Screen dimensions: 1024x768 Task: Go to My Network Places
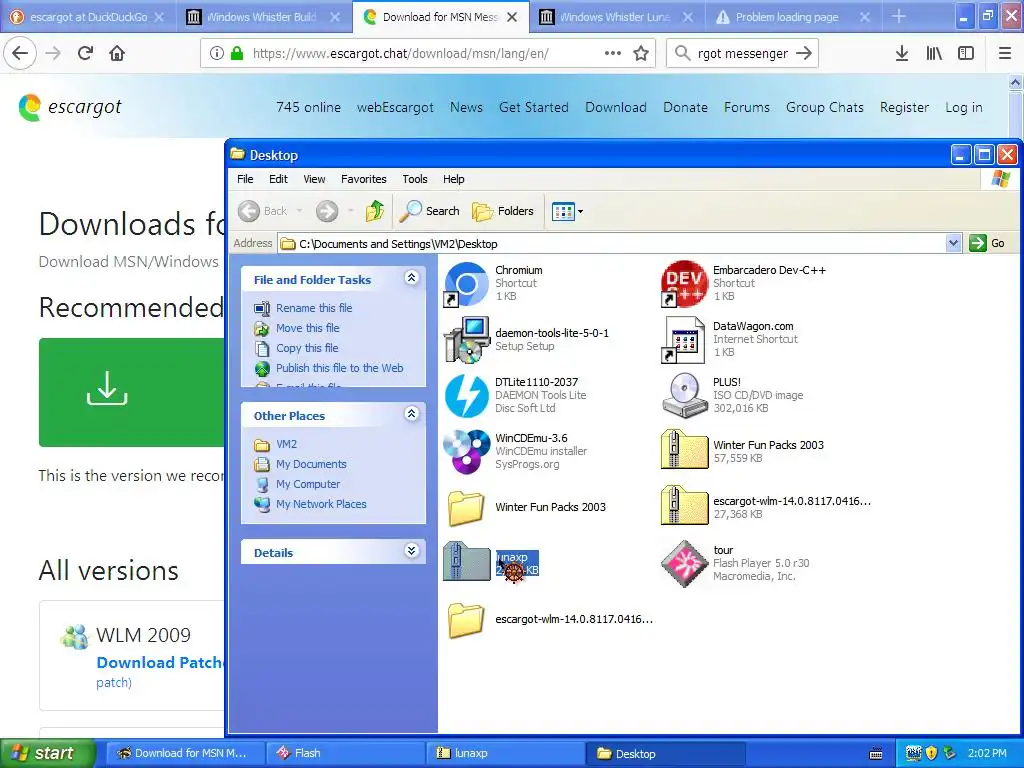point(321,504)
